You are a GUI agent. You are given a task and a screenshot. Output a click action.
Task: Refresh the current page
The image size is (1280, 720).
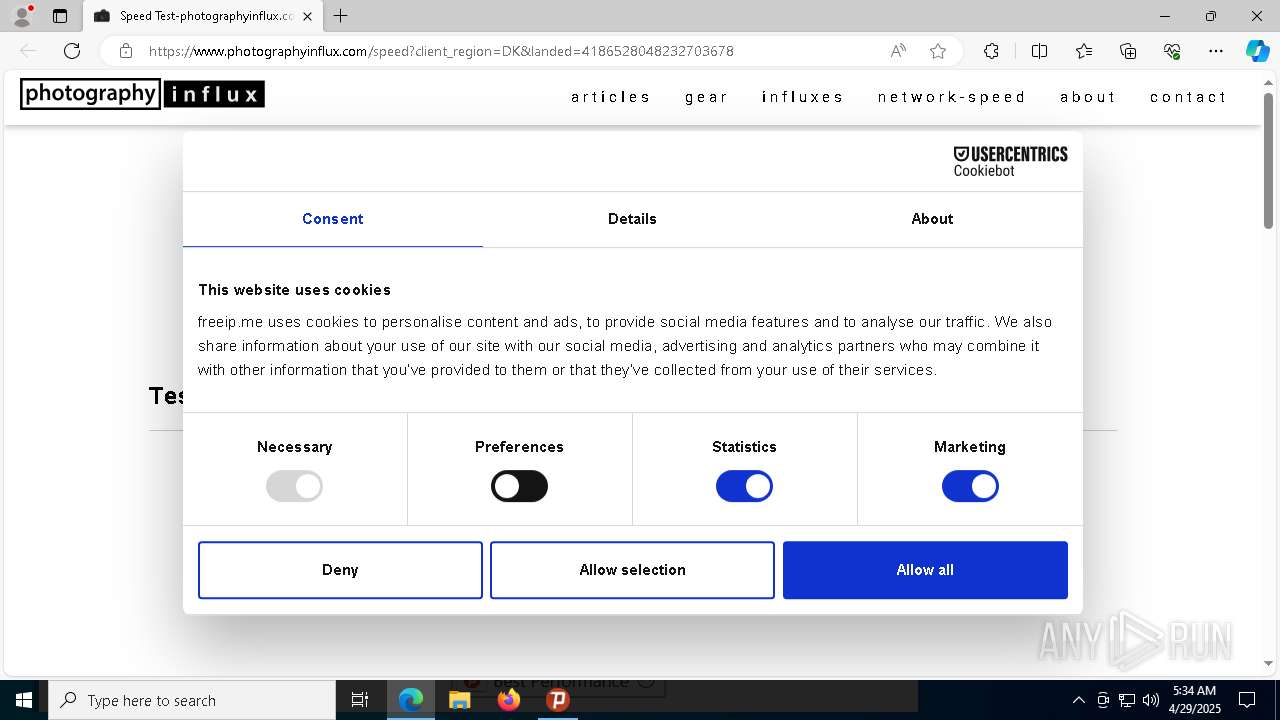coord(72,51)
